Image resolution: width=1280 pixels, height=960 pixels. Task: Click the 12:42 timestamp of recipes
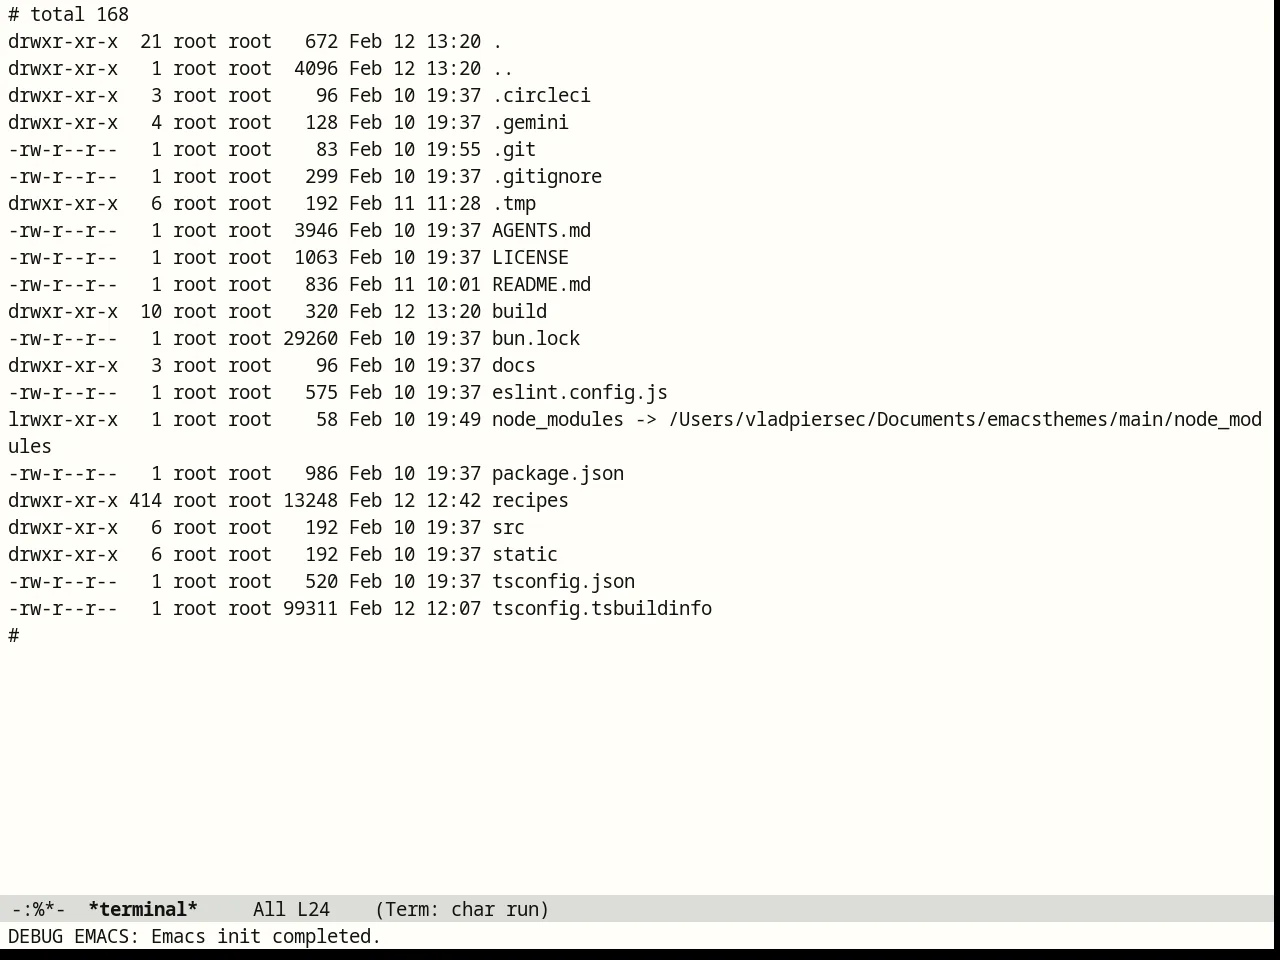pyautogui.click(x=453, y=500)
